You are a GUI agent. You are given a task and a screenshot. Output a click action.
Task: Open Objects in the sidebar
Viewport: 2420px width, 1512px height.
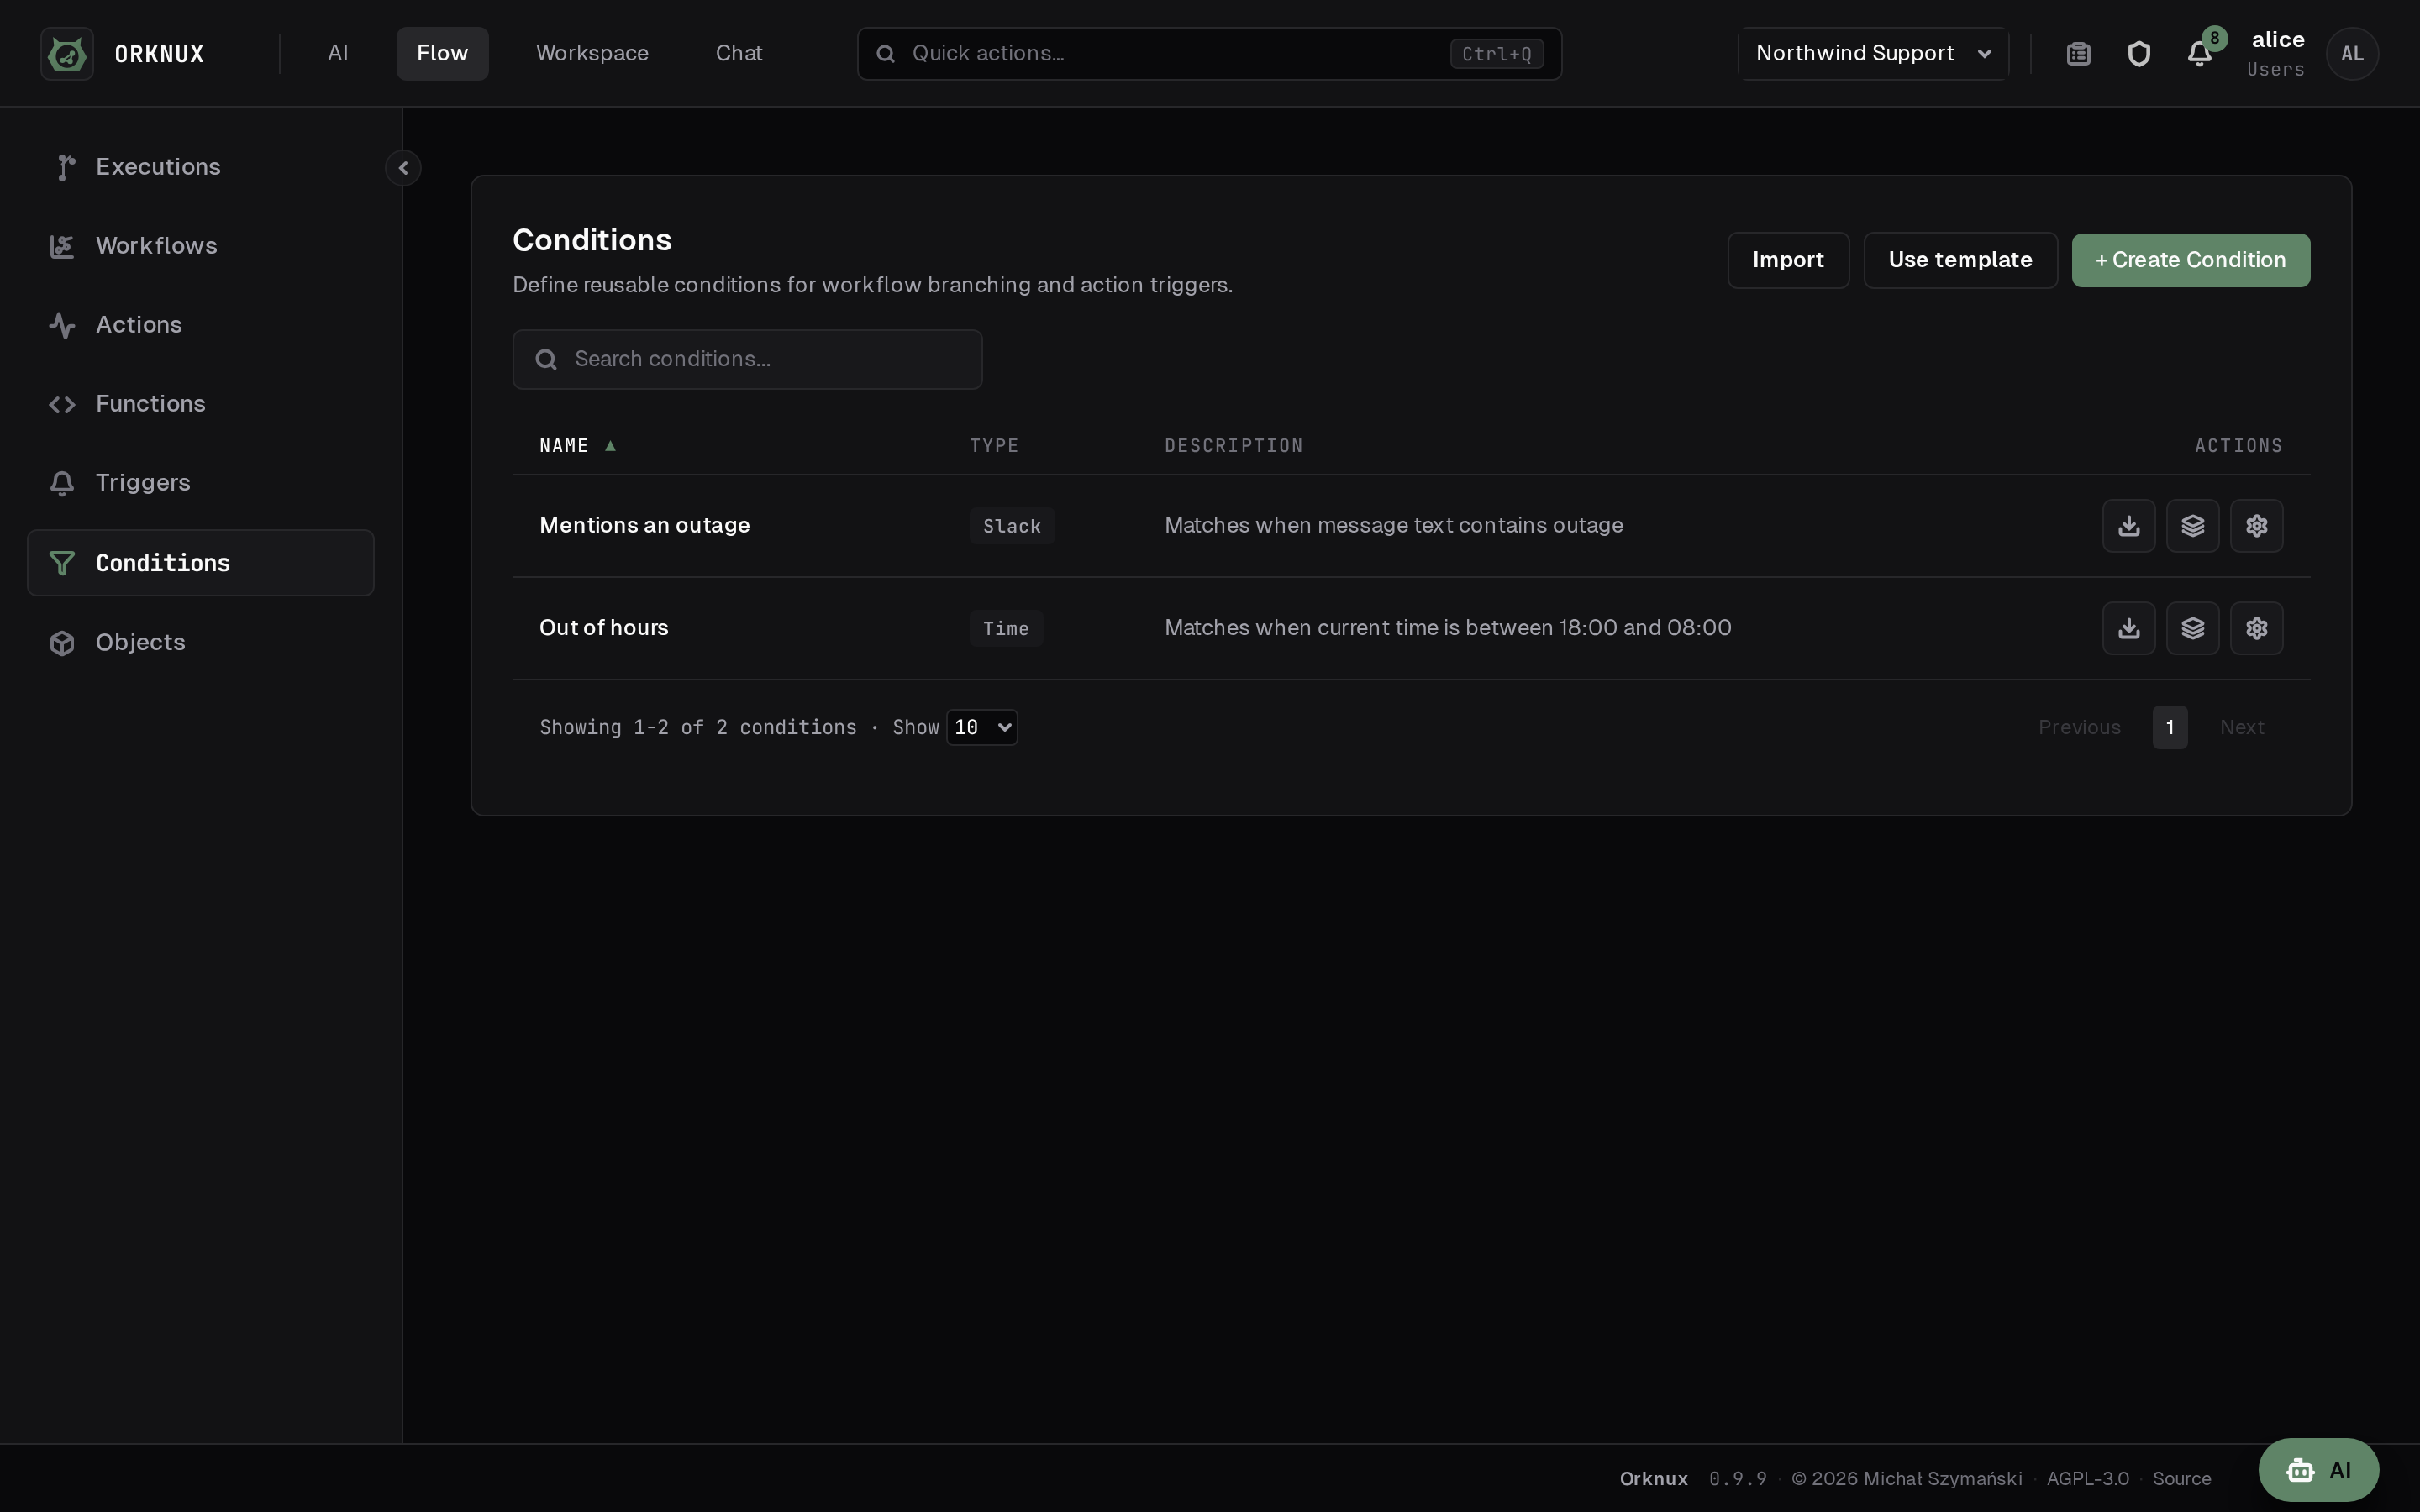(200, 642)
